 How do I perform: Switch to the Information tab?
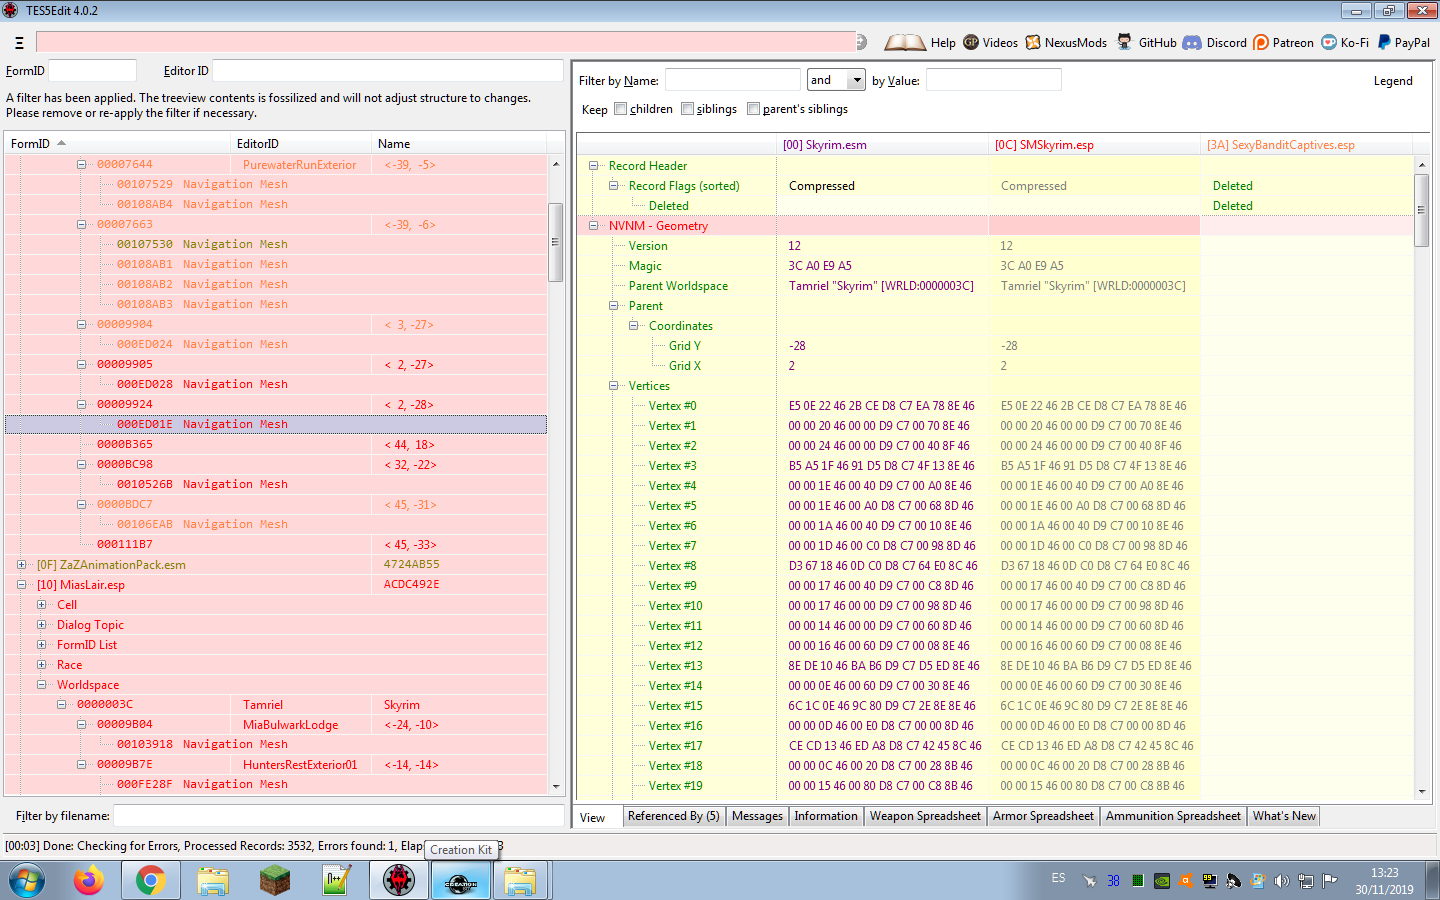826,816
